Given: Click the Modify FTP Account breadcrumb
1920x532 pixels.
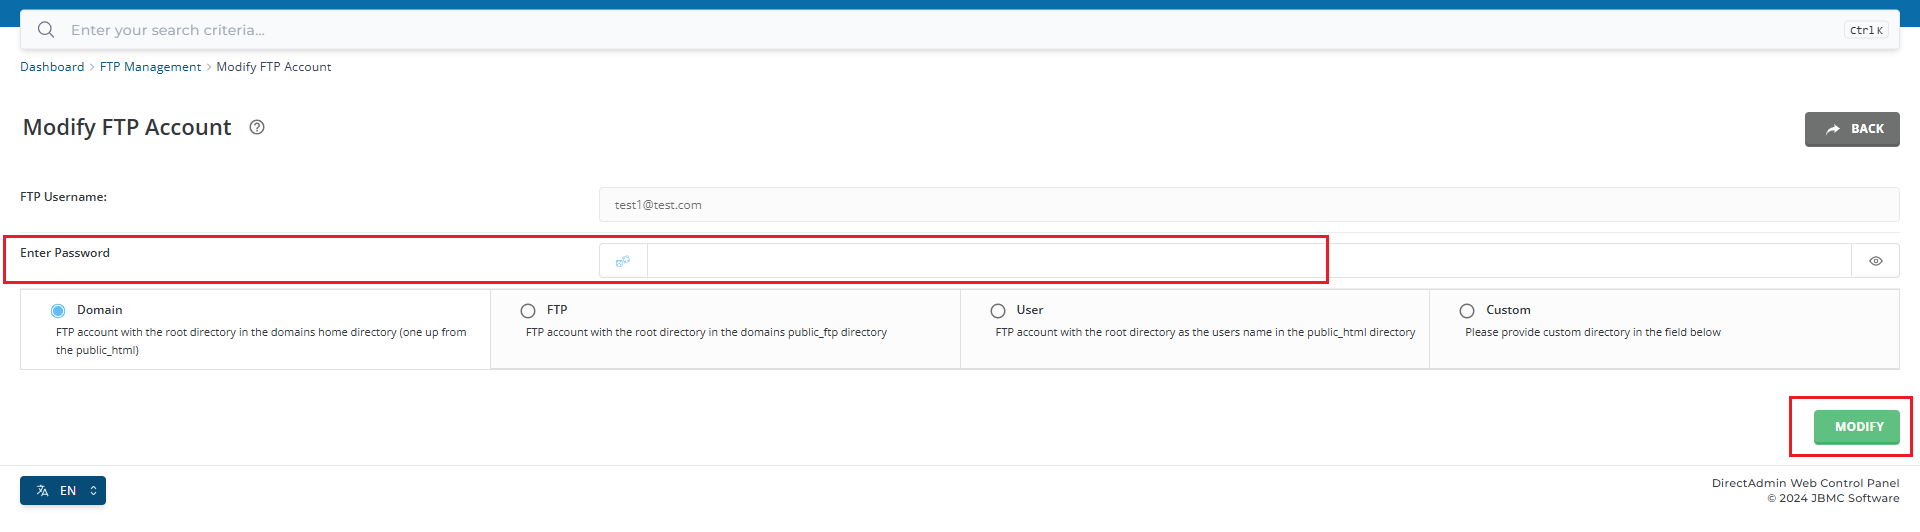Looking at the screenshot, I should pyautogui.click(x=273, y=67).
